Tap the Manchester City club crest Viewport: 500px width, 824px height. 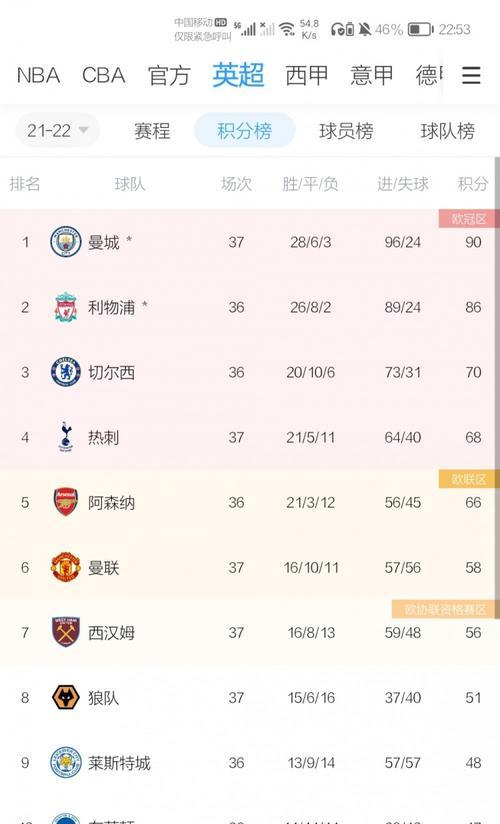click(66, 242)
